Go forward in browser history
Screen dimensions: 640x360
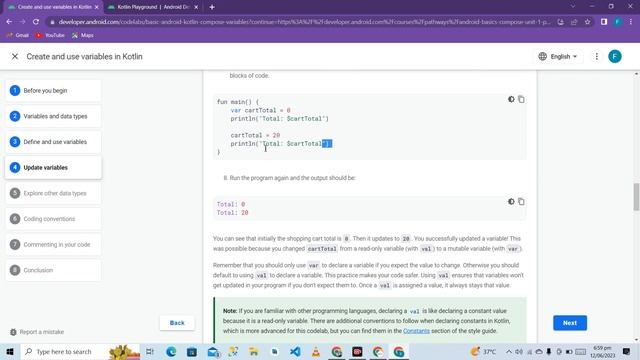(22, 22)
